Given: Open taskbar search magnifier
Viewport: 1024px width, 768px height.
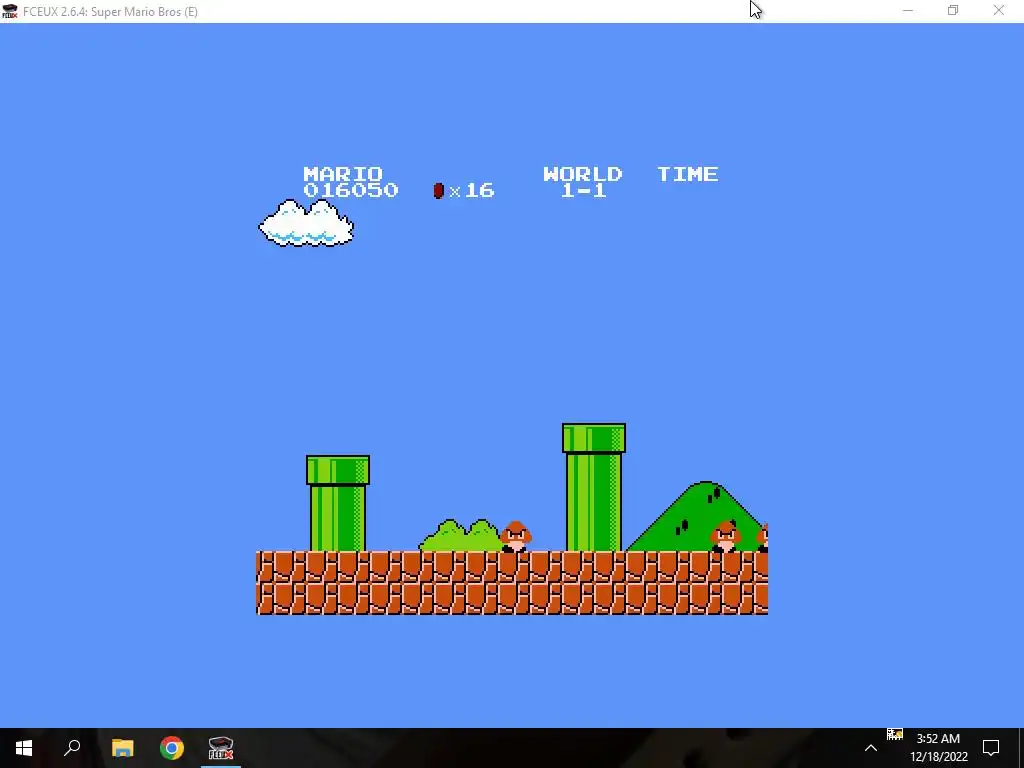Looking at the screenshot, I should pyautogui.click(x=72, y=747).
